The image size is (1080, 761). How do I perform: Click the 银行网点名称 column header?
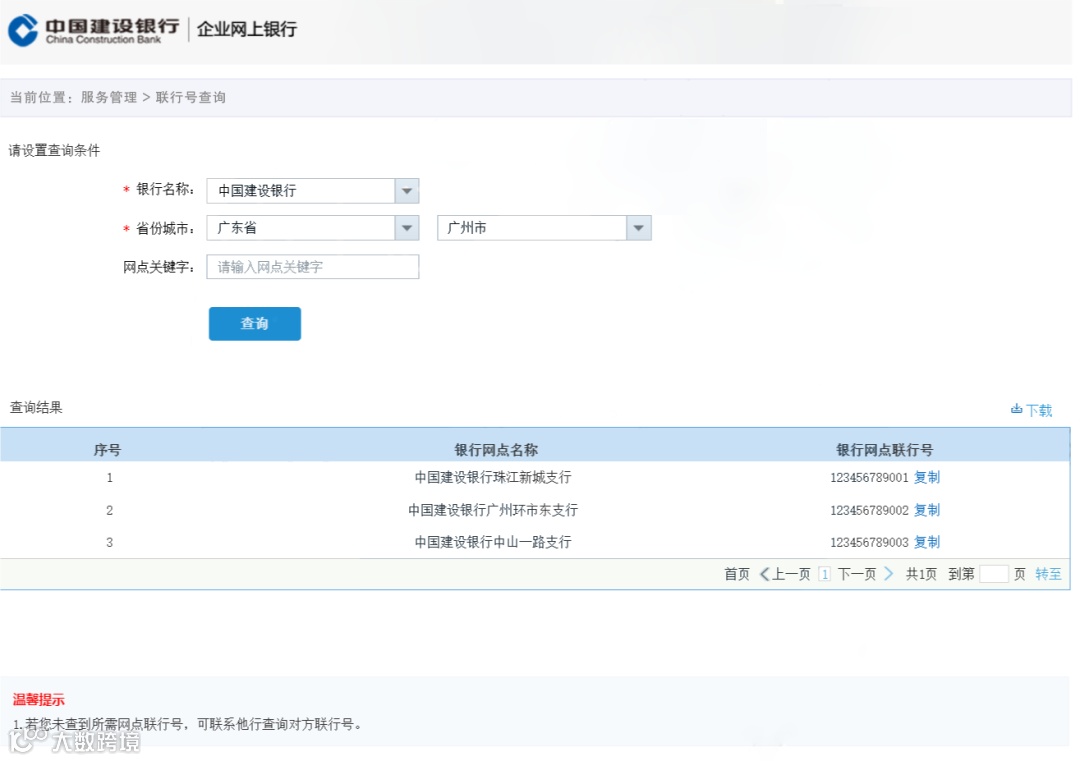click(496, 450)
